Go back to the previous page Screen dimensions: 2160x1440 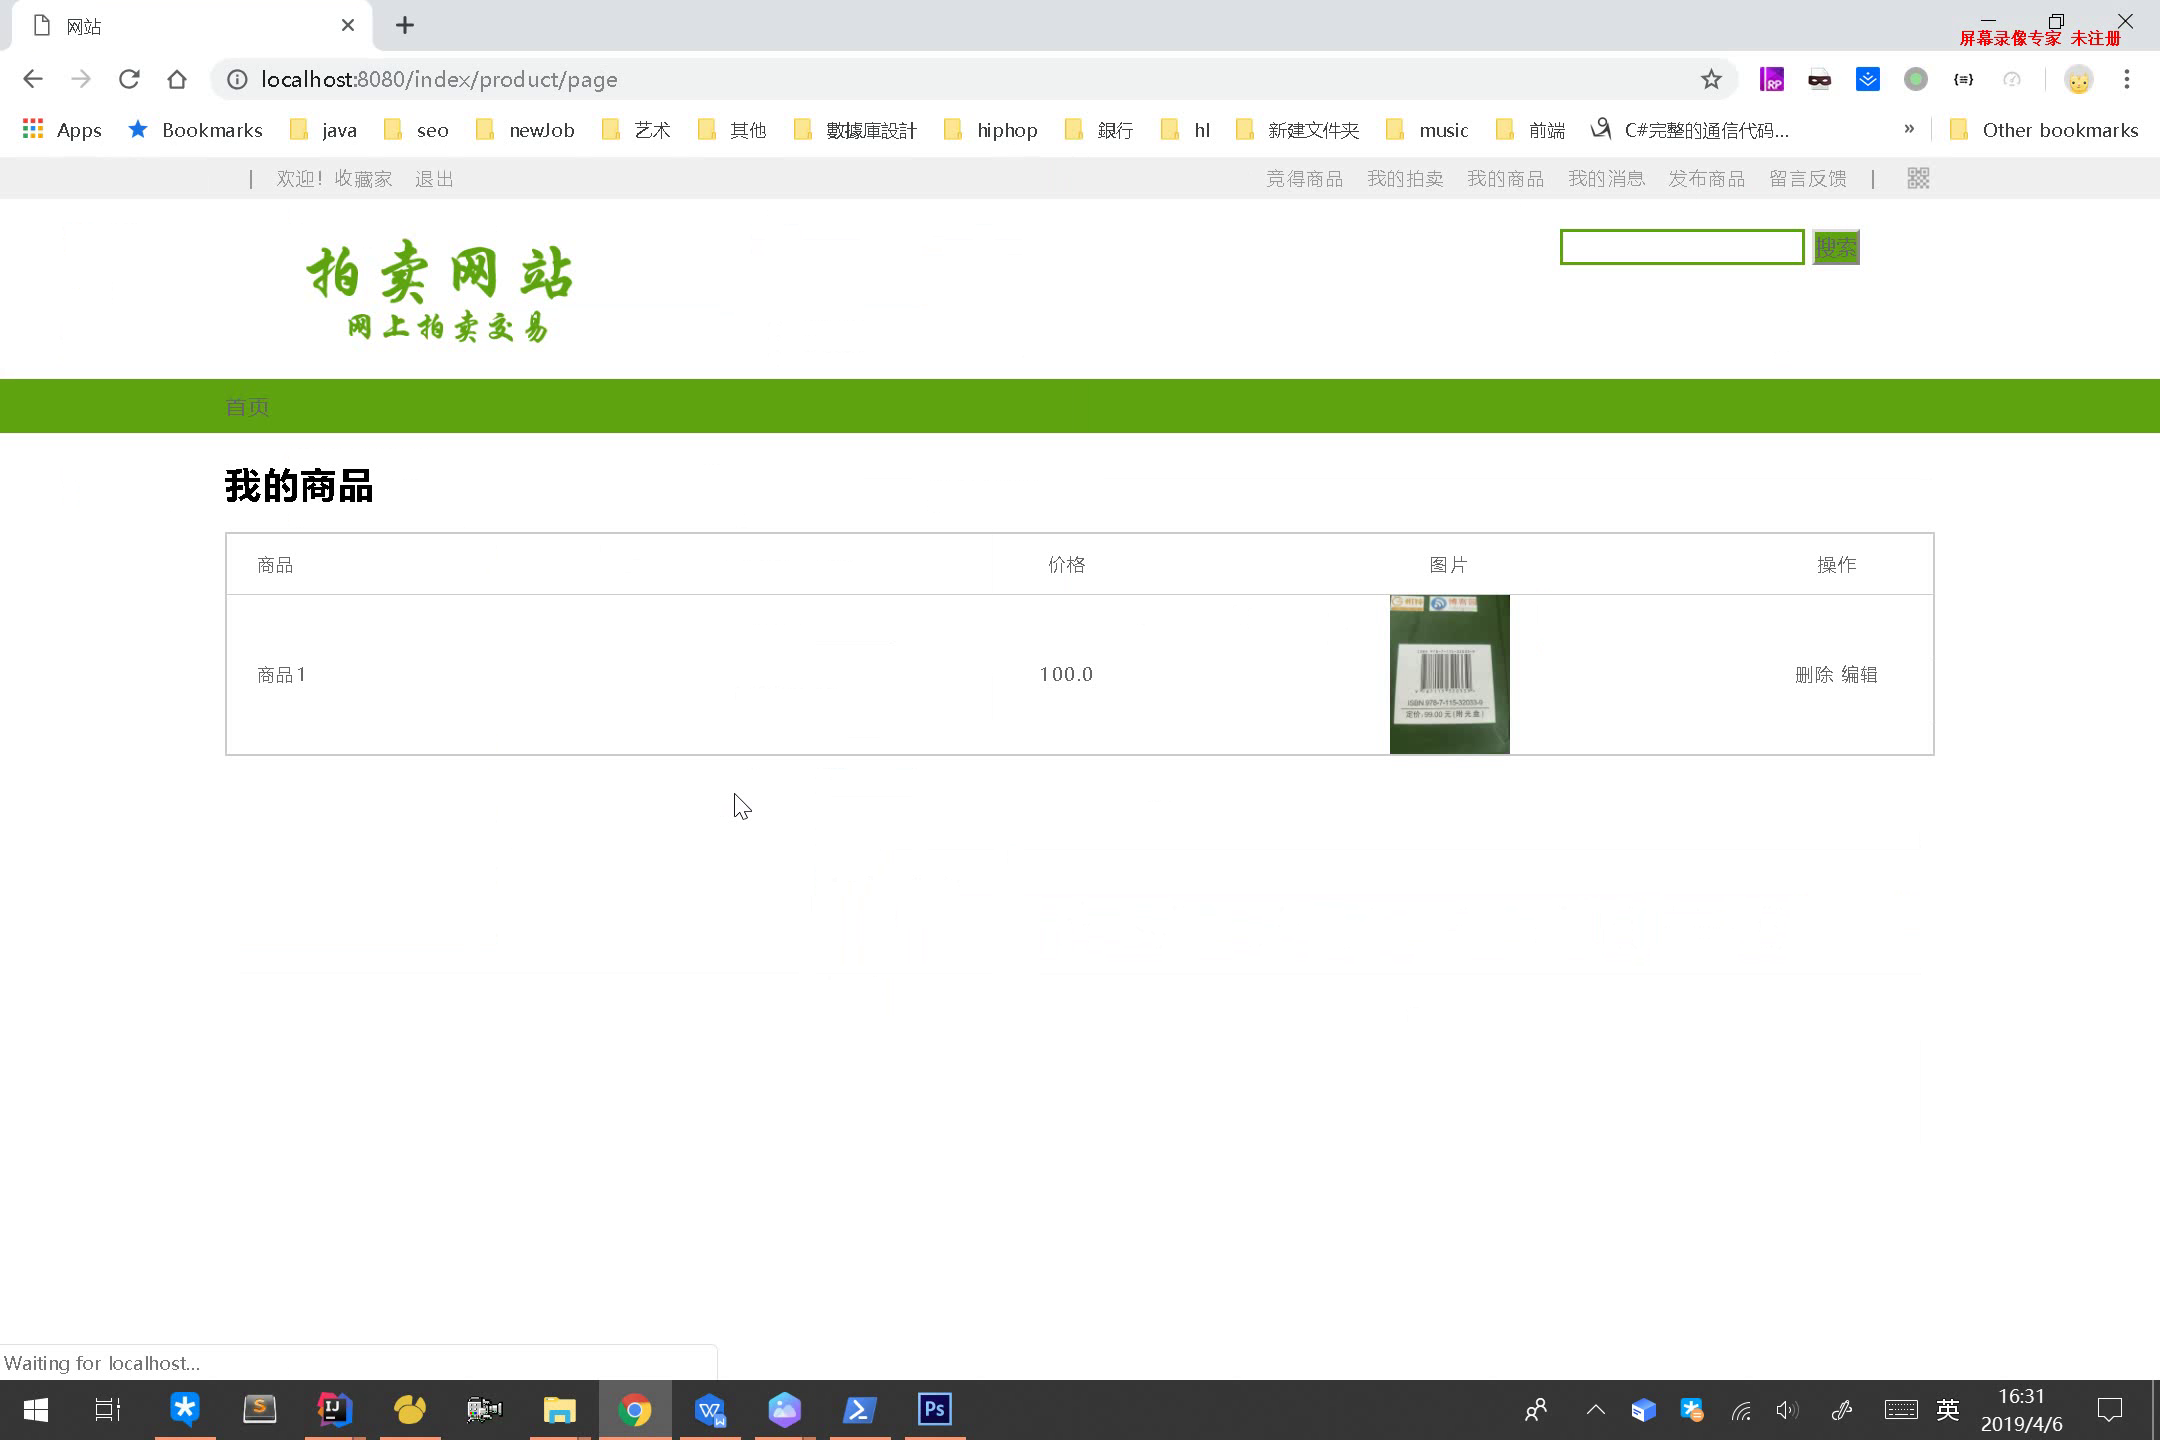click(x=33, y=79)
